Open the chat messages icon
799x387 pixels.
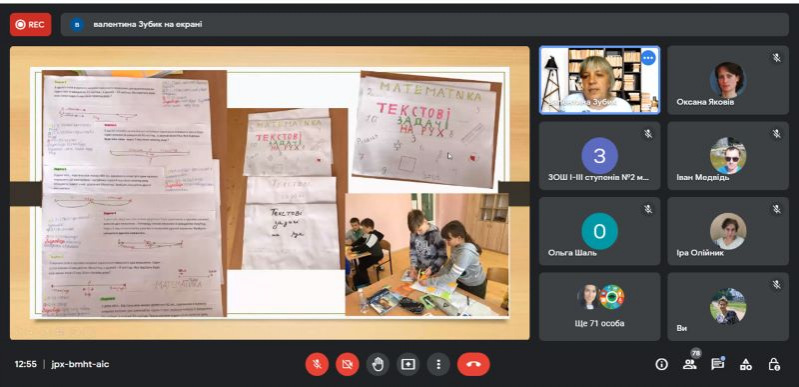click(717, 364)
